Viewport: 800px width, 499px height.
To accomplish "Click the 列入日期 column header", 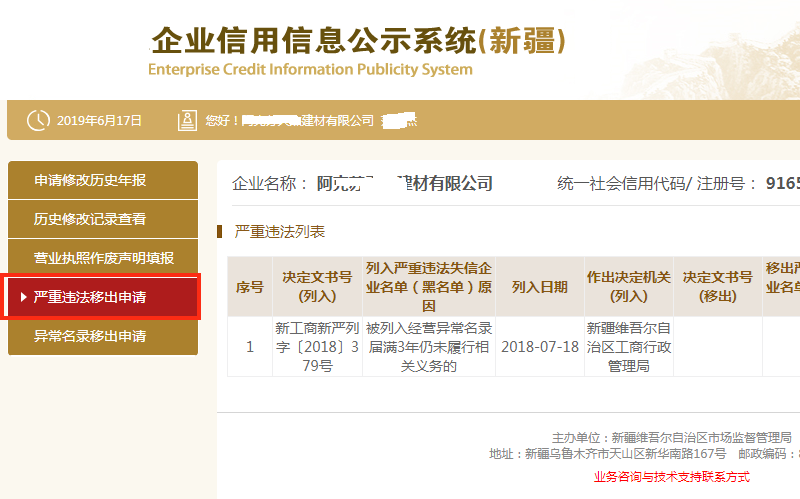I will [539, 287].
